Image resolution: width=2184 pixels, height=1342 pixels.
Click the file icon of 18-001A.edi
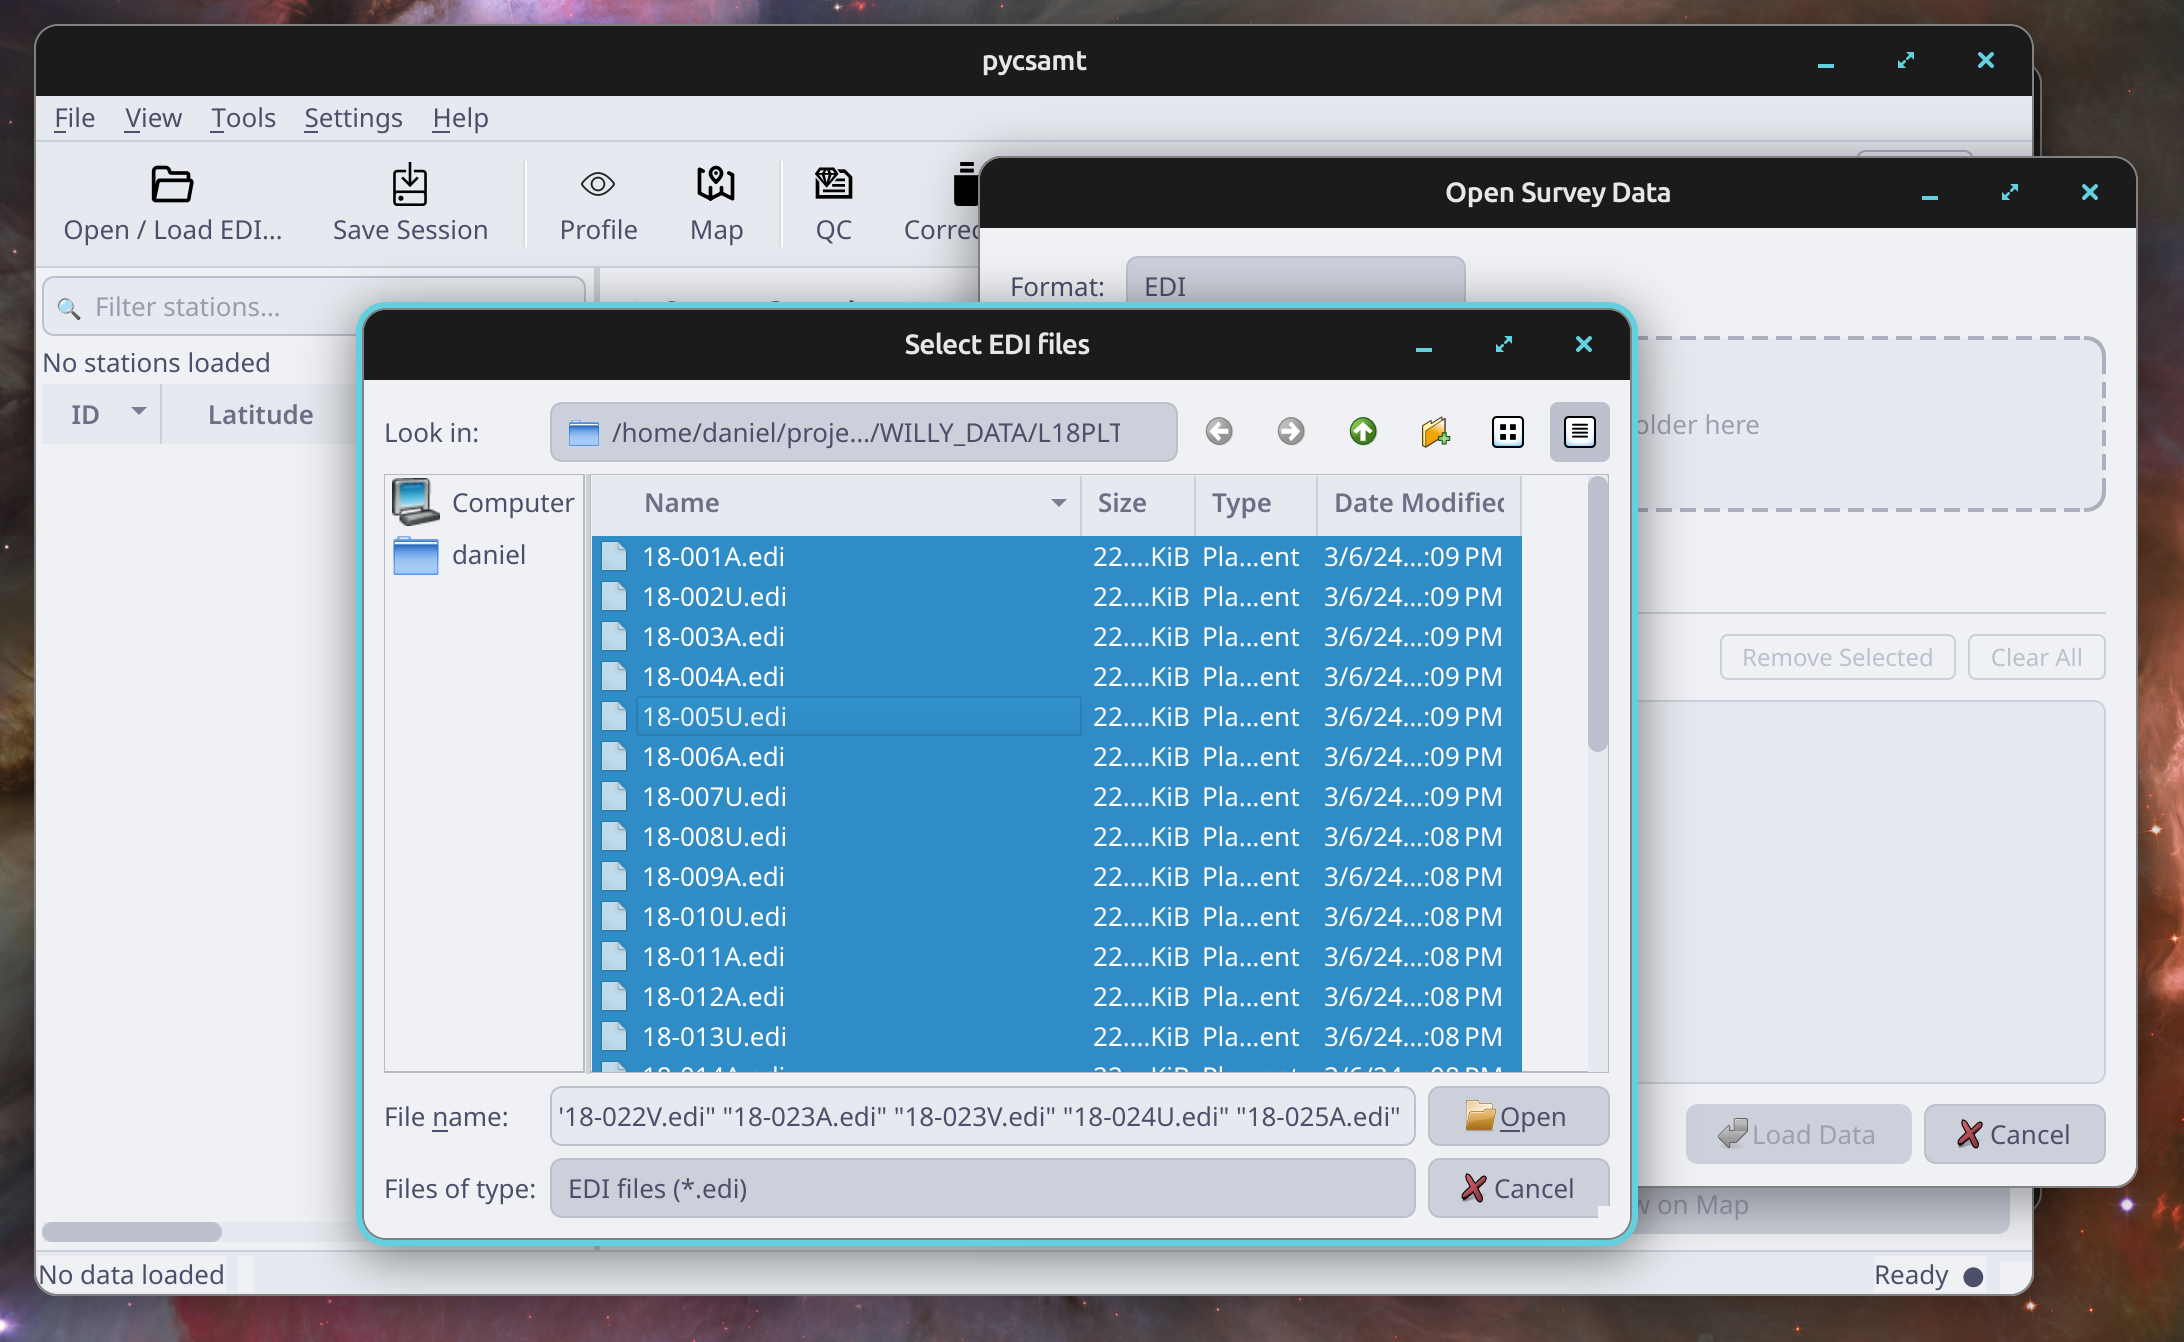coord(614,556)
